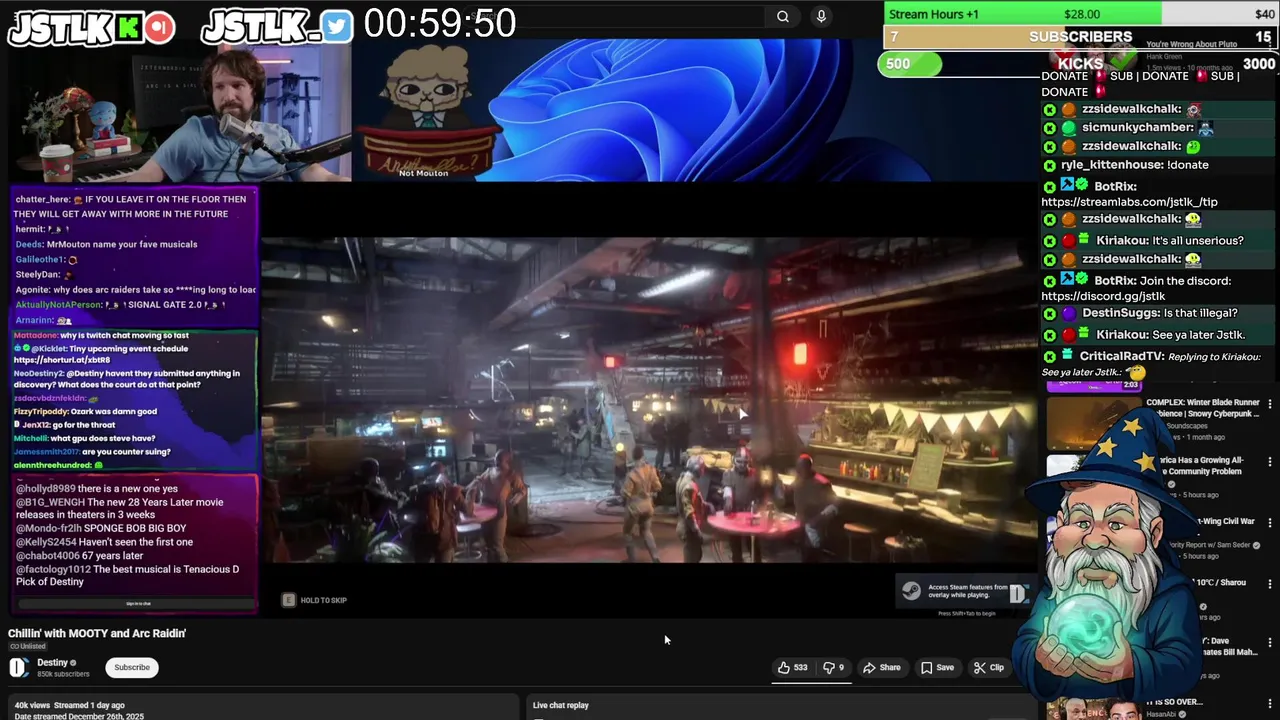Open the COMPLEX Winter Blade Runner video title

1203,407
